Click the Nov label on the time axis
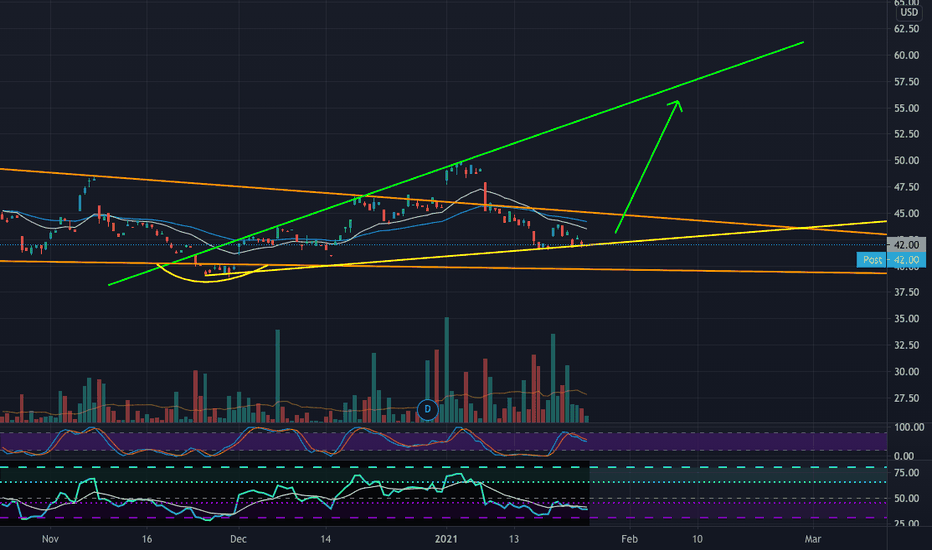Viewport: 932px width, 550px height. [x=51, y=539]
